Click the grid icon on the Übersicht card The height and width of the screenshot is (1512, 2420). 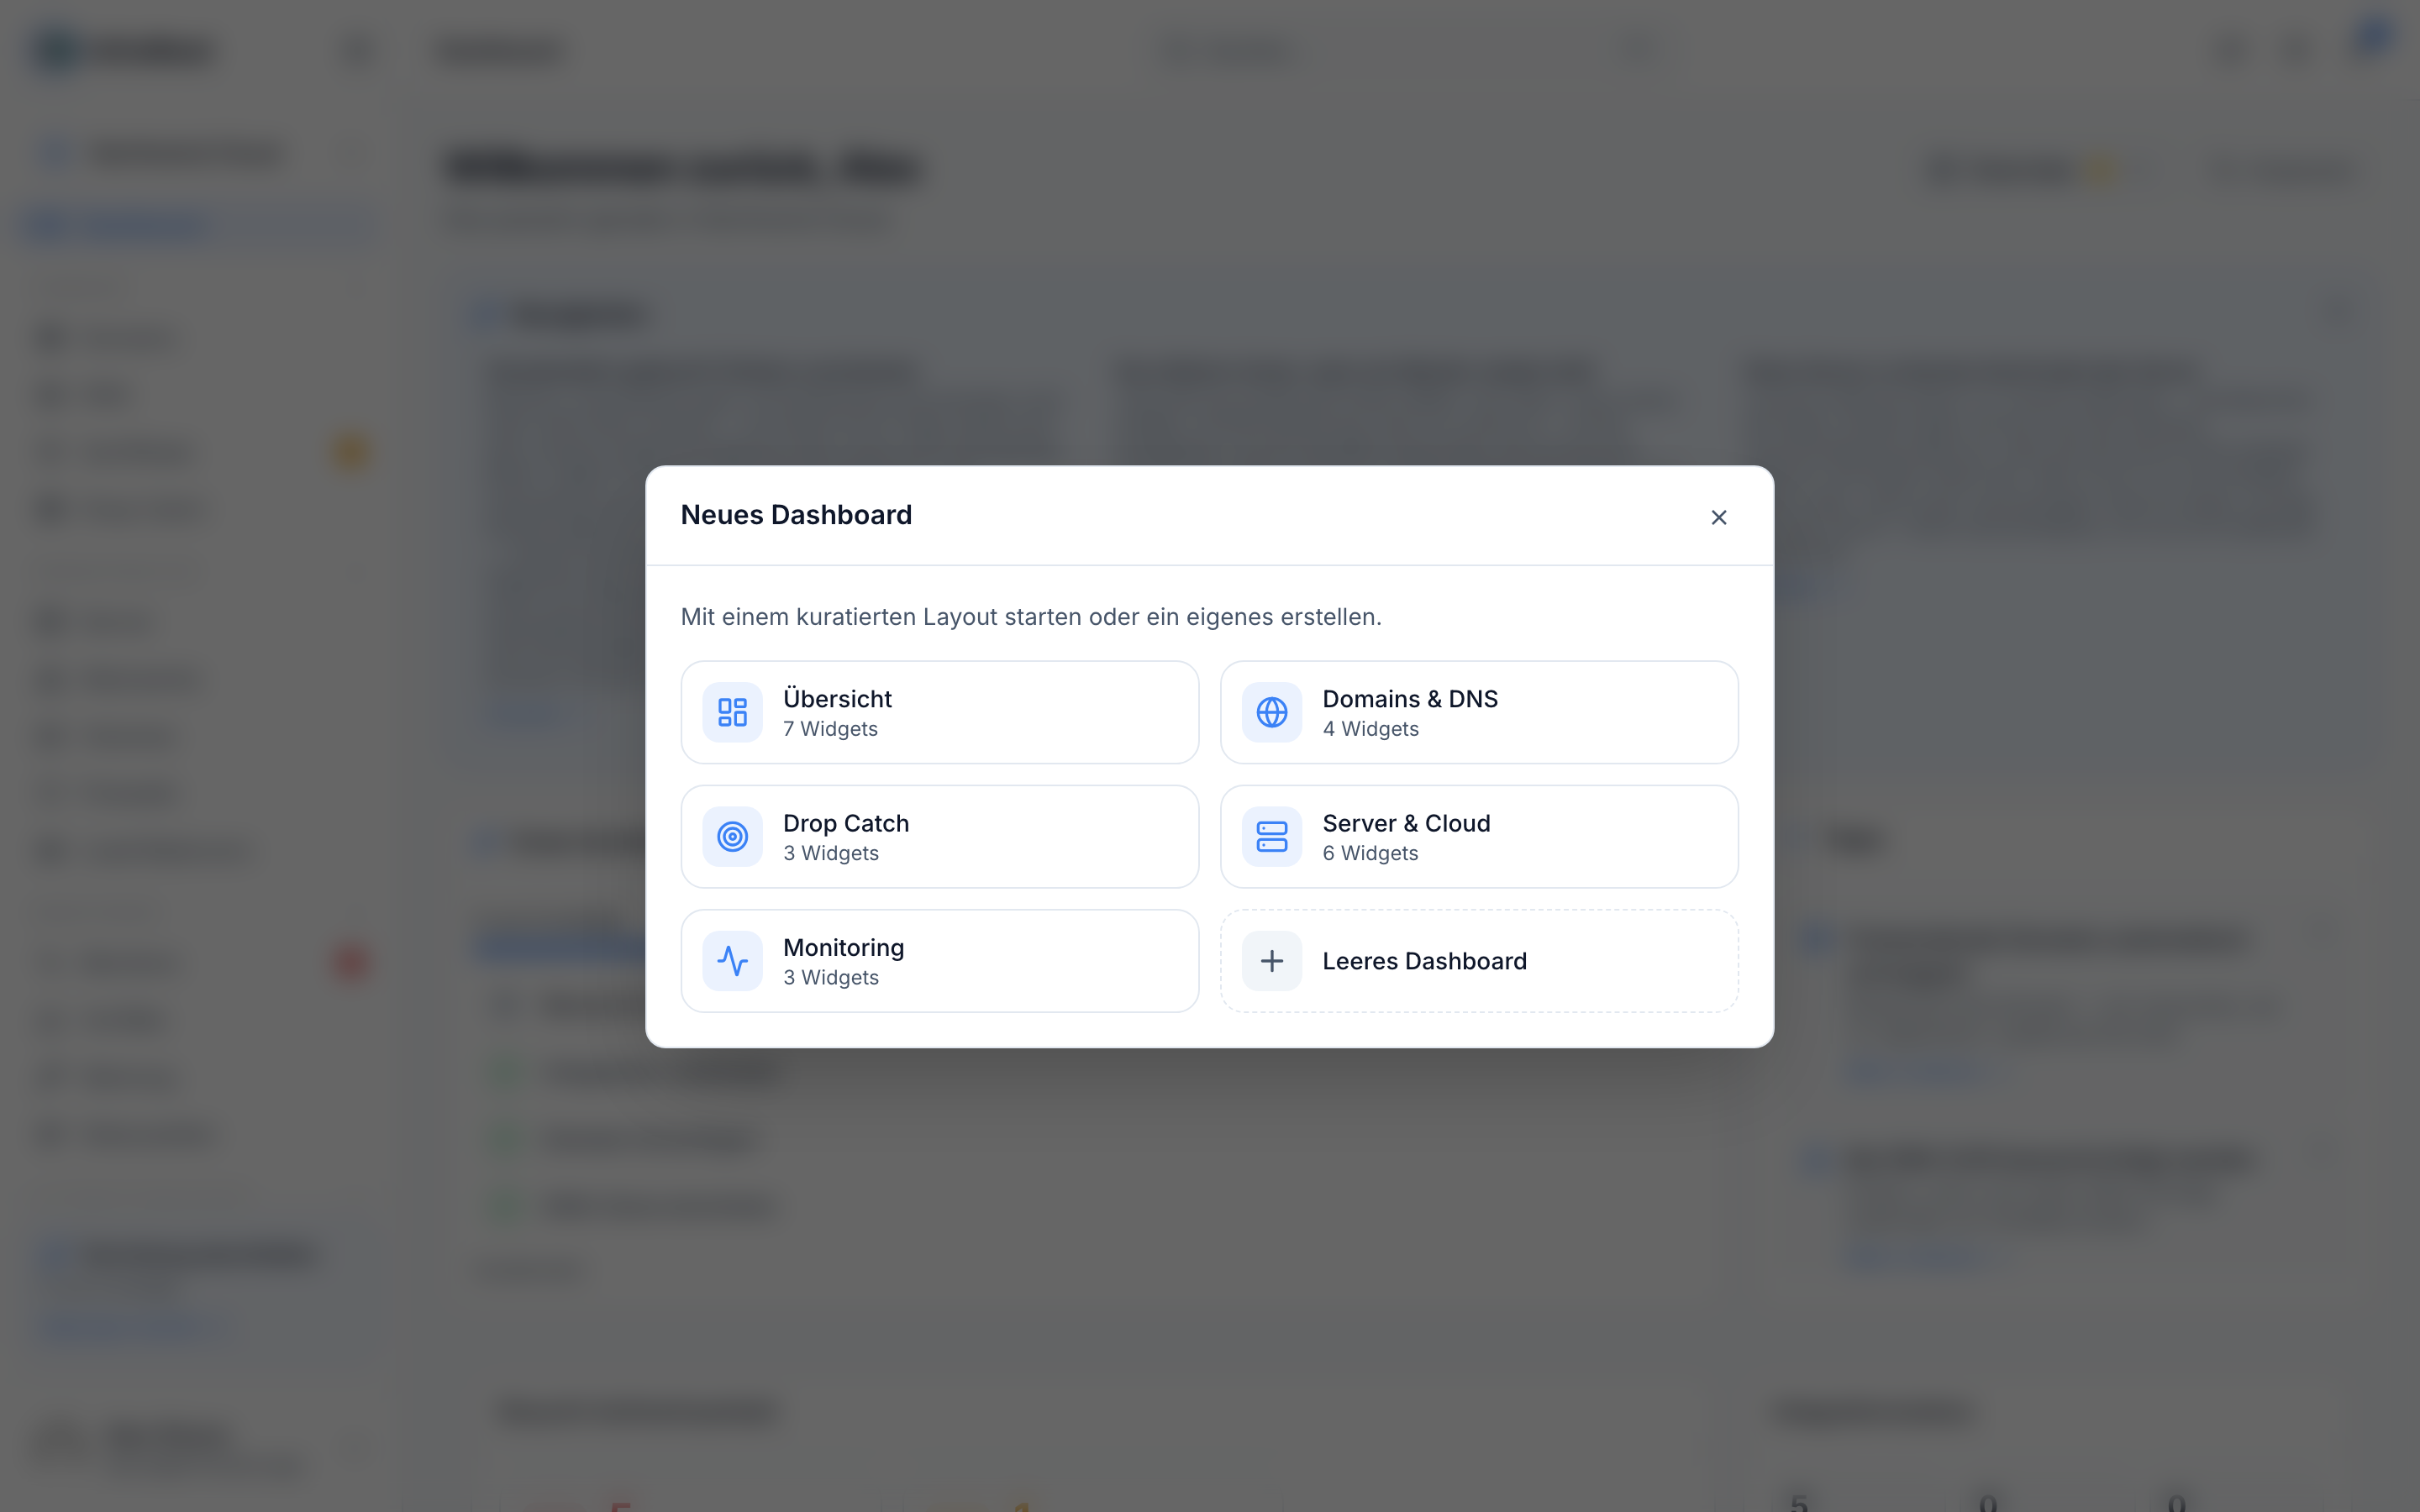coord(732,712)
